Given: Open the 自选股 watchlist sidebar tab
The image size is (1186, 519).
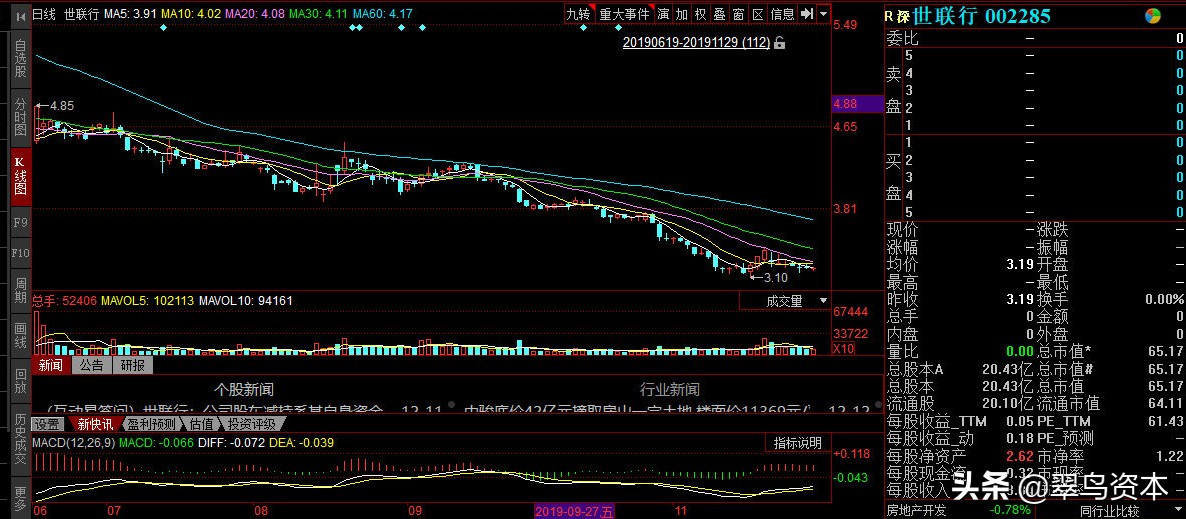Looking at the screenshot, I should coord(20,60).
